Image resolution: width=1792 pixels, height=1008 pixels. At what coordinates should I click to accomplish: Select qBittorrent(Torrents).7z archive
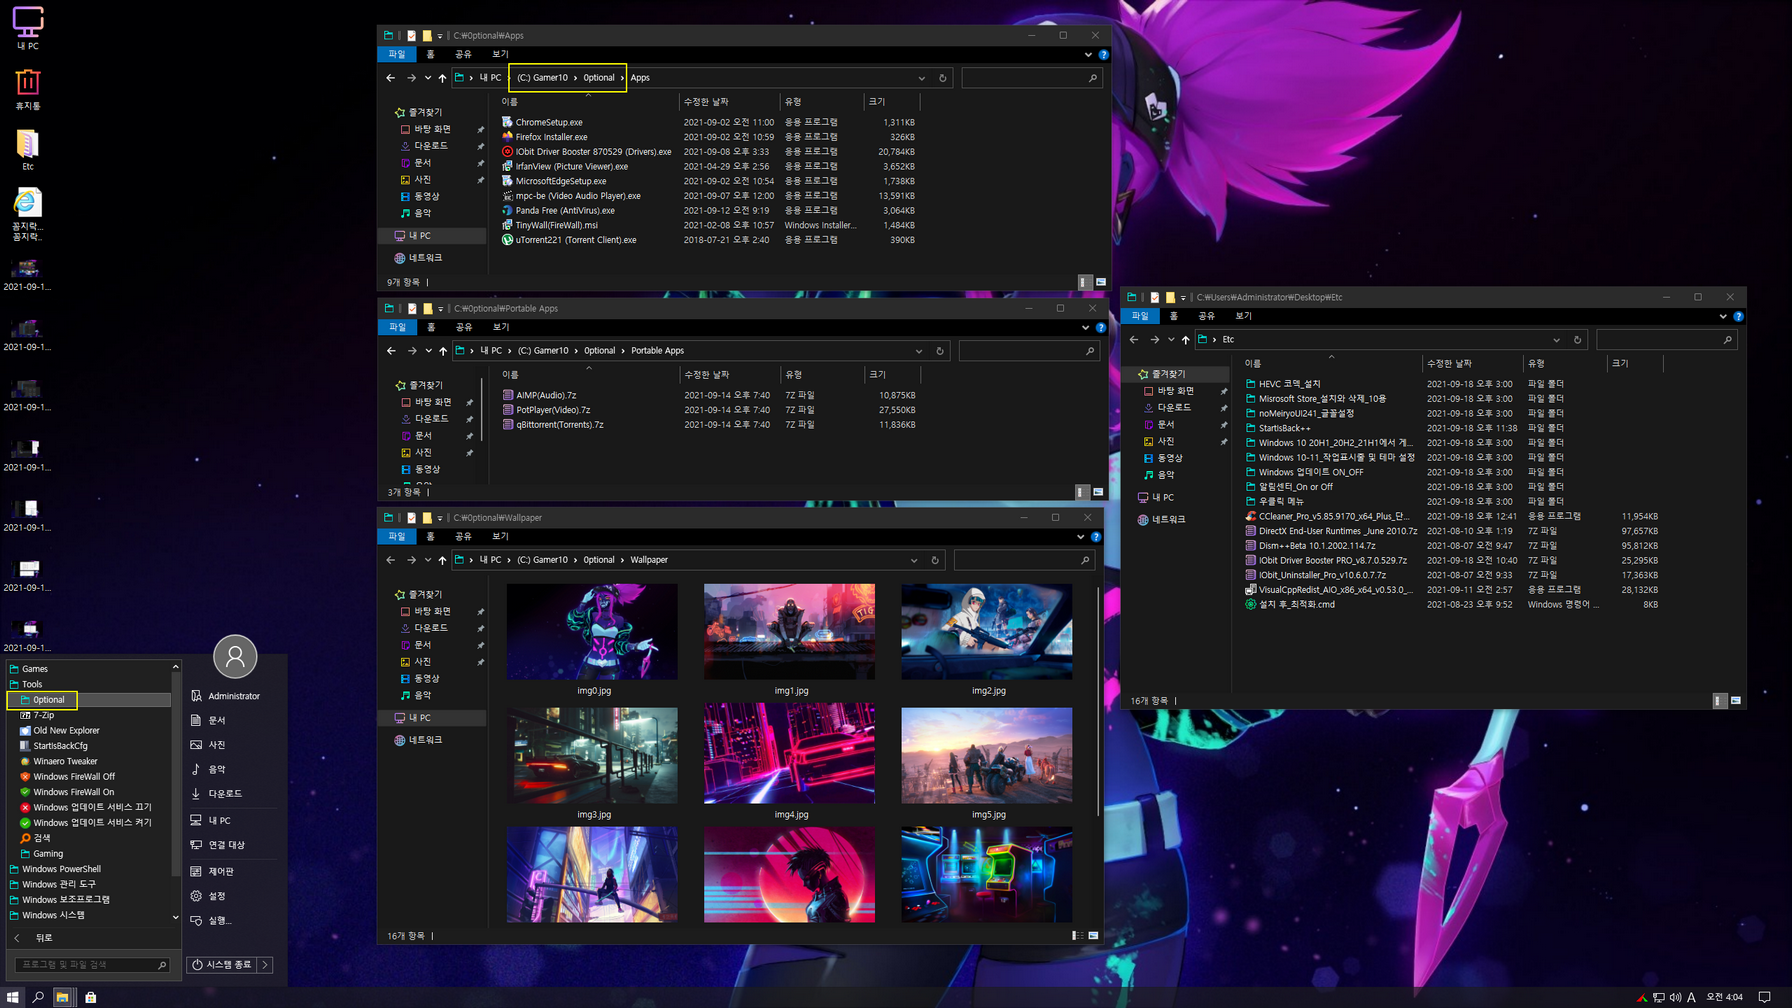pos(560,425)
